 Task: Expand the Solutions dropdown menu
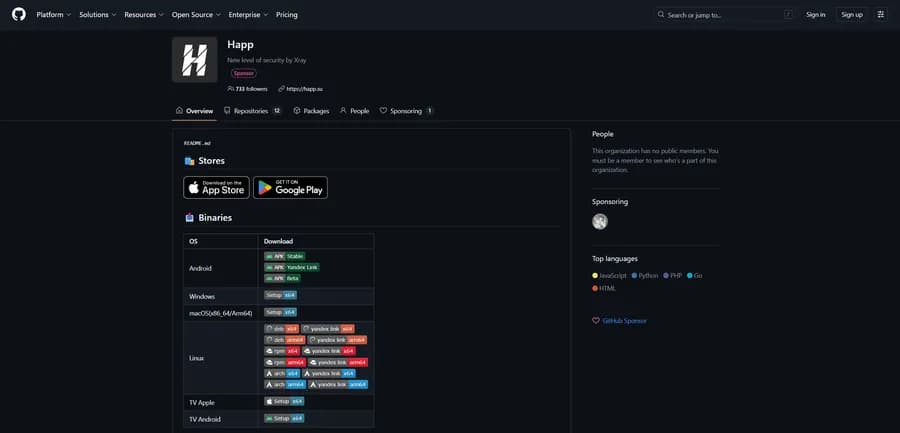tap(98, 14)
